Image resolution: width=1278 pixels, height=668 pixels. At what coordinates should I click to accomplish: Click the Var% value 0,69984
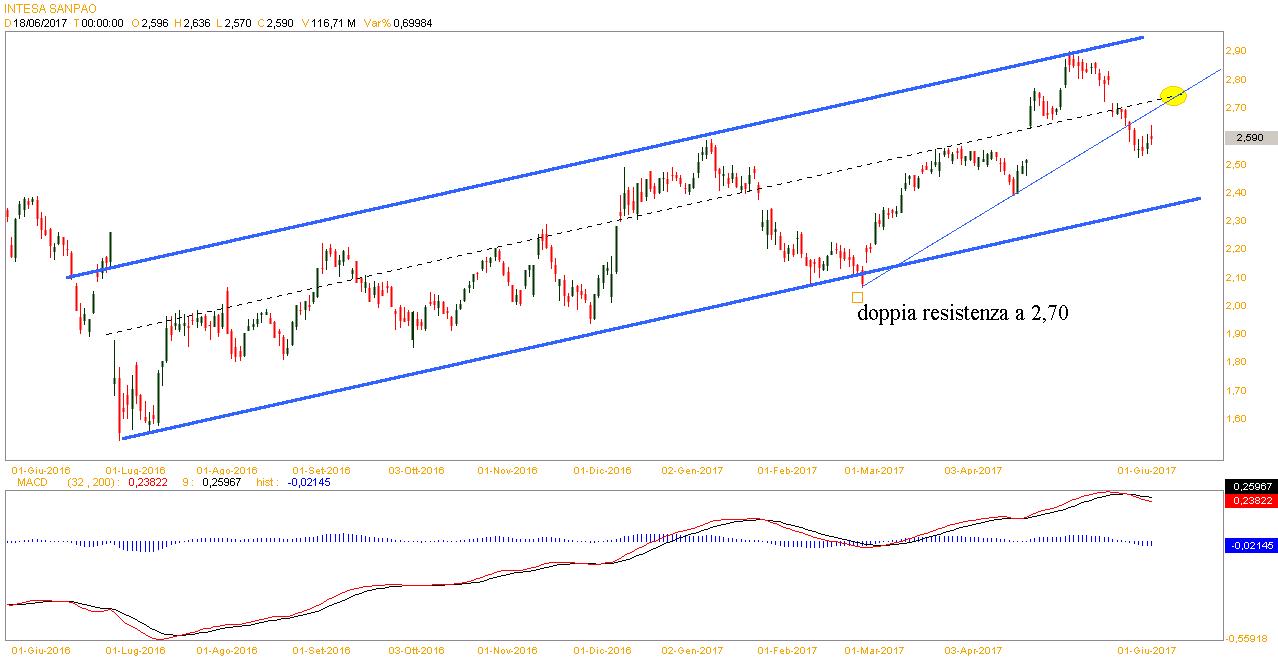[413, 22]
